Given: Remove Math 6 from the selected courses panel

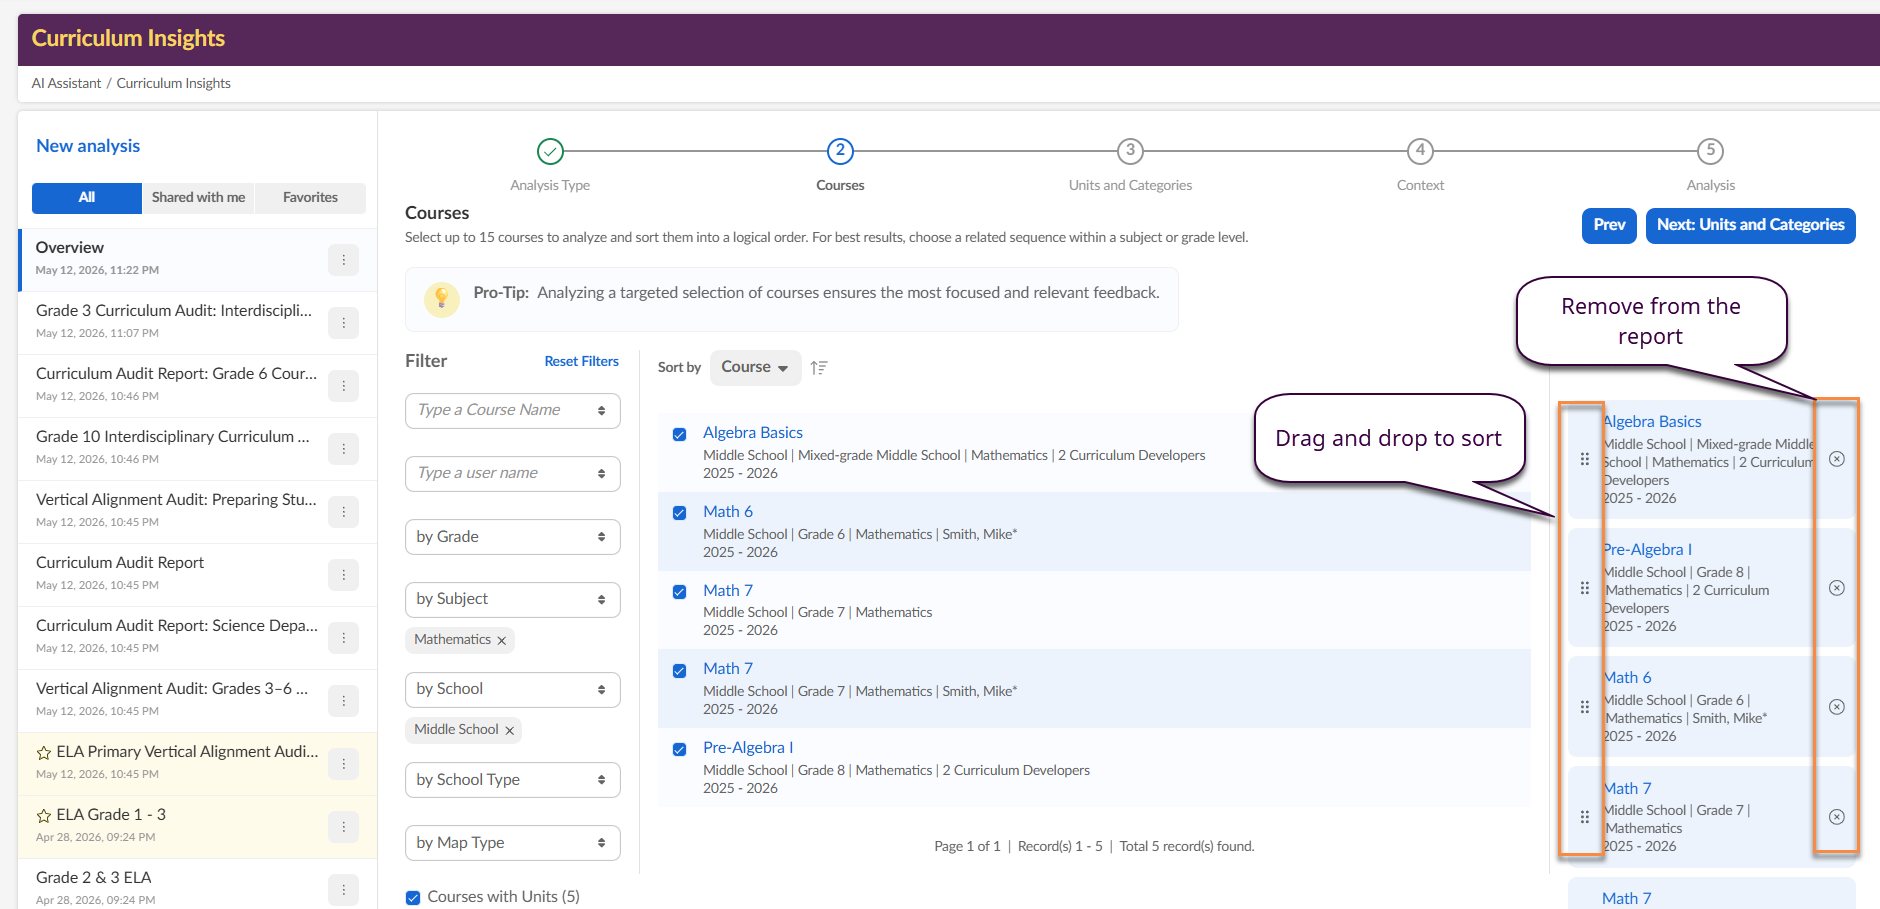Looking at the screenshot, I should [1837, 707].
